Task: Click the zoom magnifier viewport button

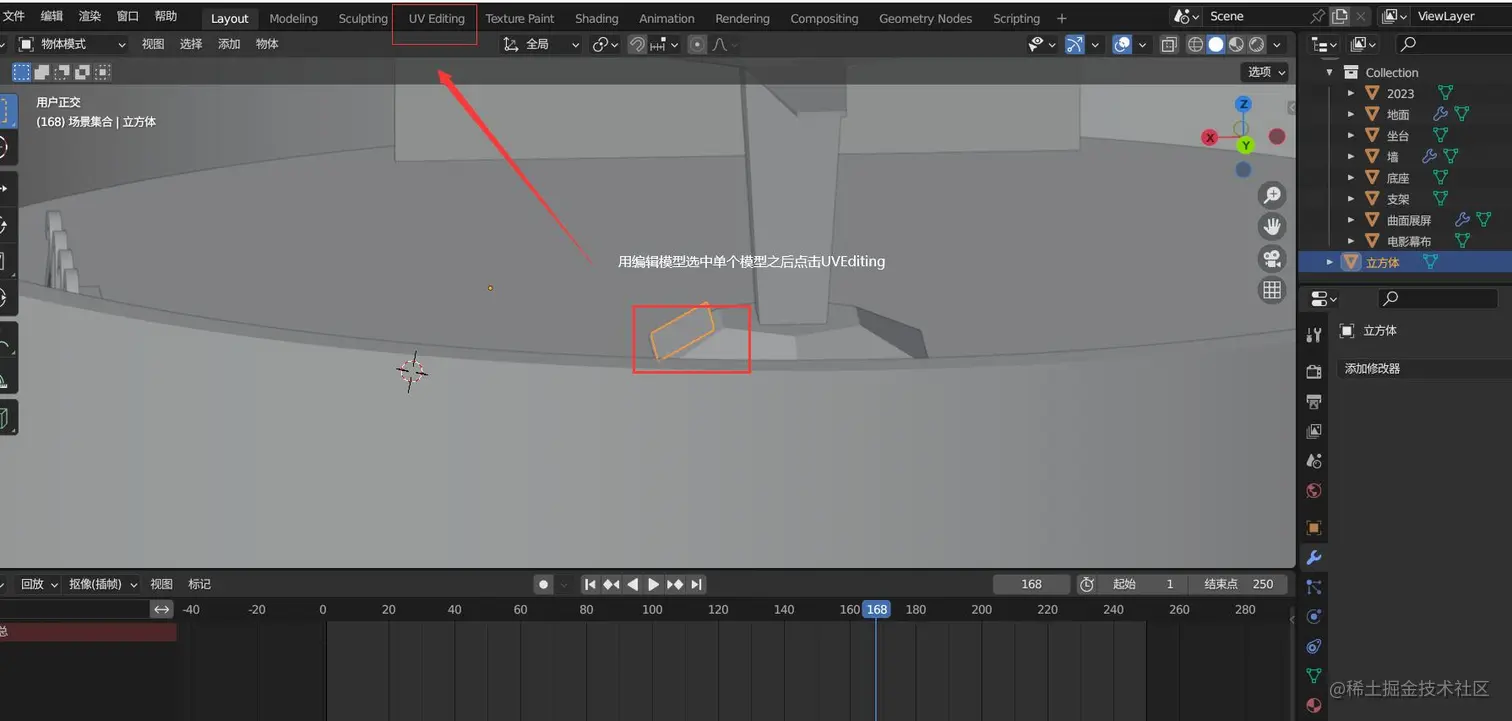Action: [x=1272, y=195]
